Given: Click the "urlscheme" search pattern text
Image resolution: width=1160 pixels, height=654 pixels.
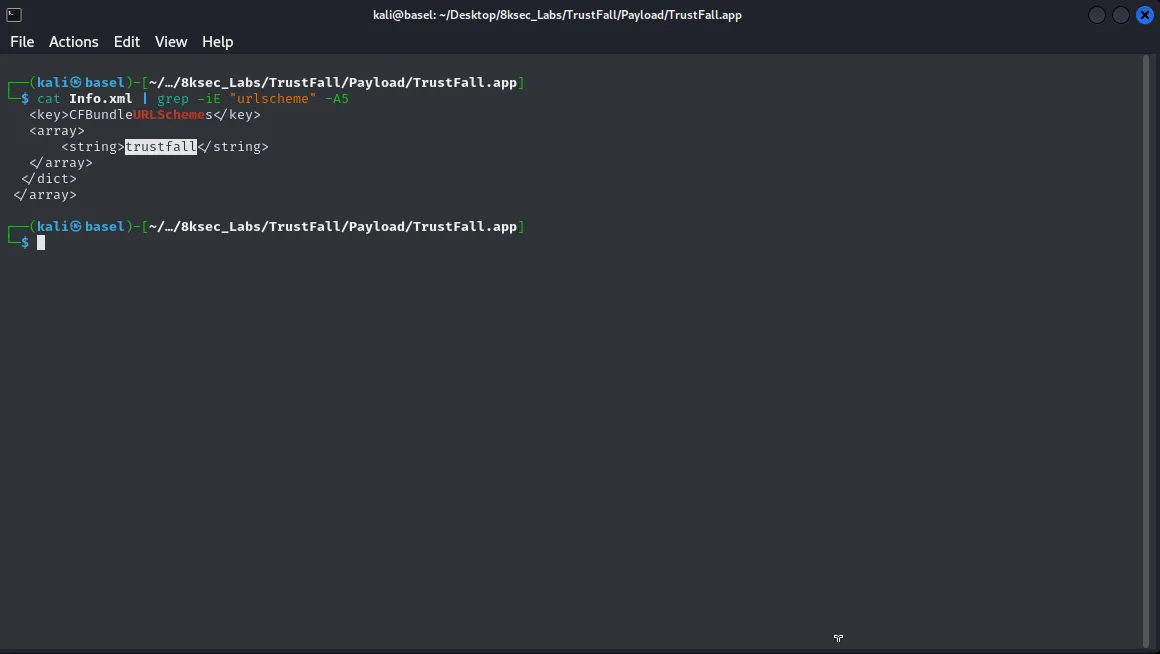Looking at the screenshot, I should coord(273,98).
